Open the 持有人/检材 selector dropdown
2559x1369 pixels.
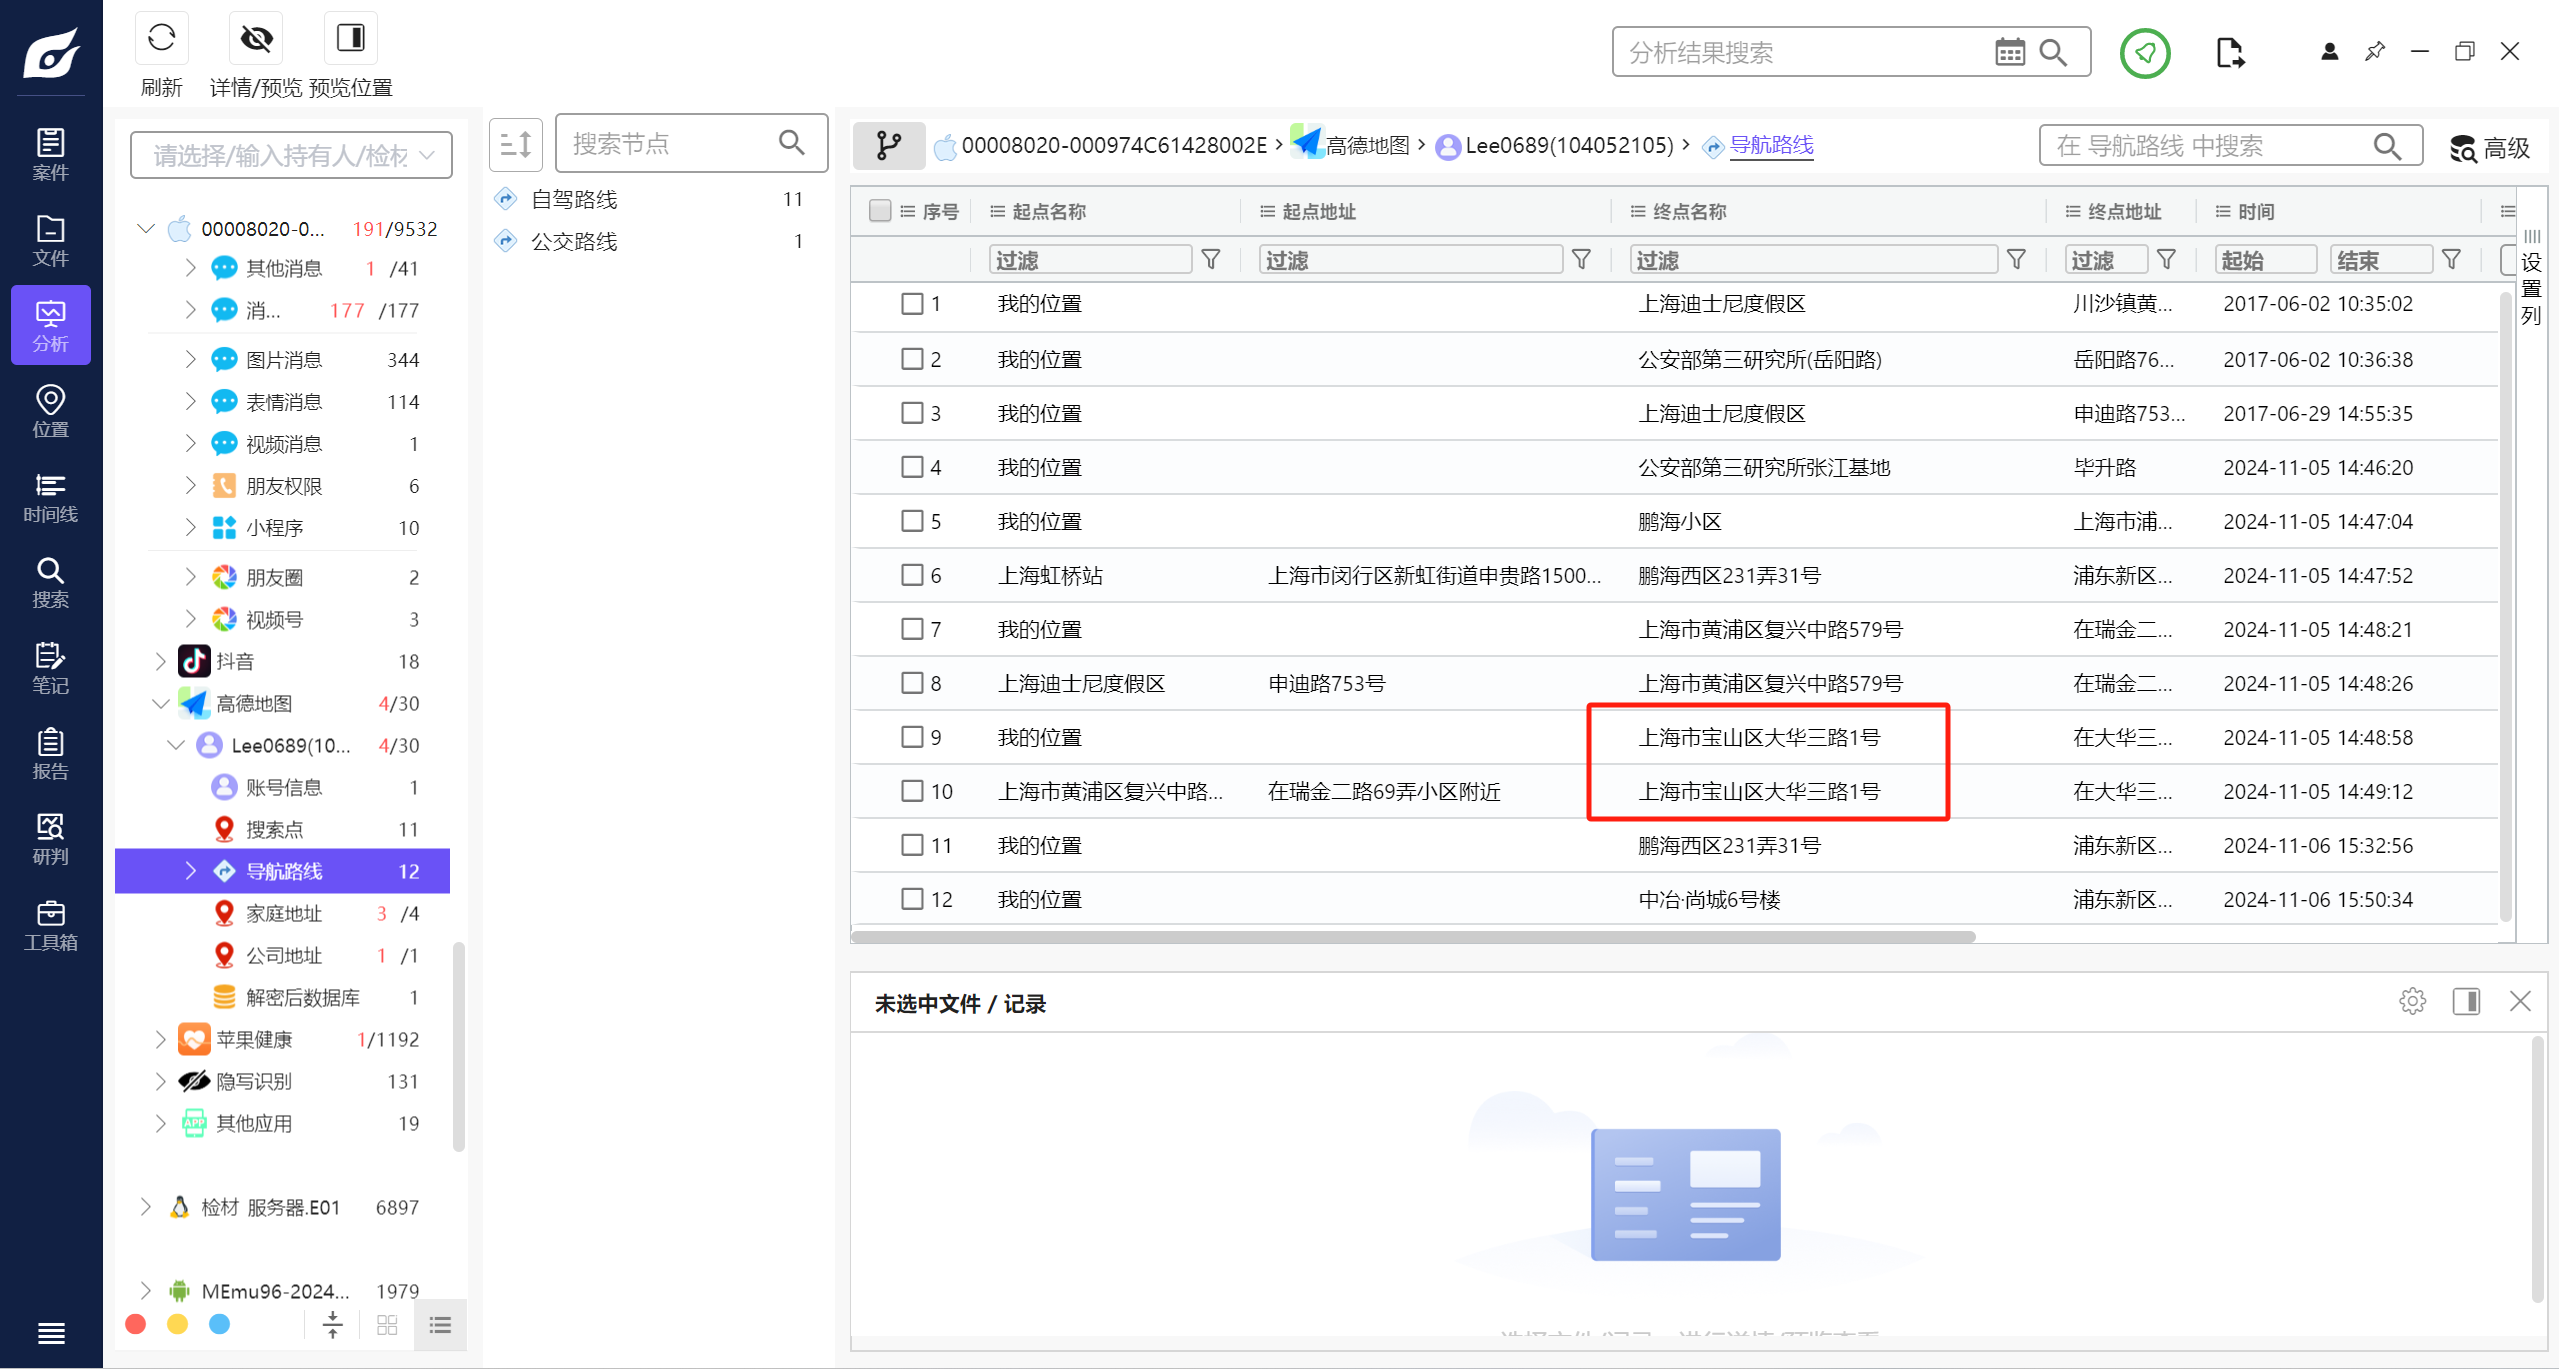[291, 155]
